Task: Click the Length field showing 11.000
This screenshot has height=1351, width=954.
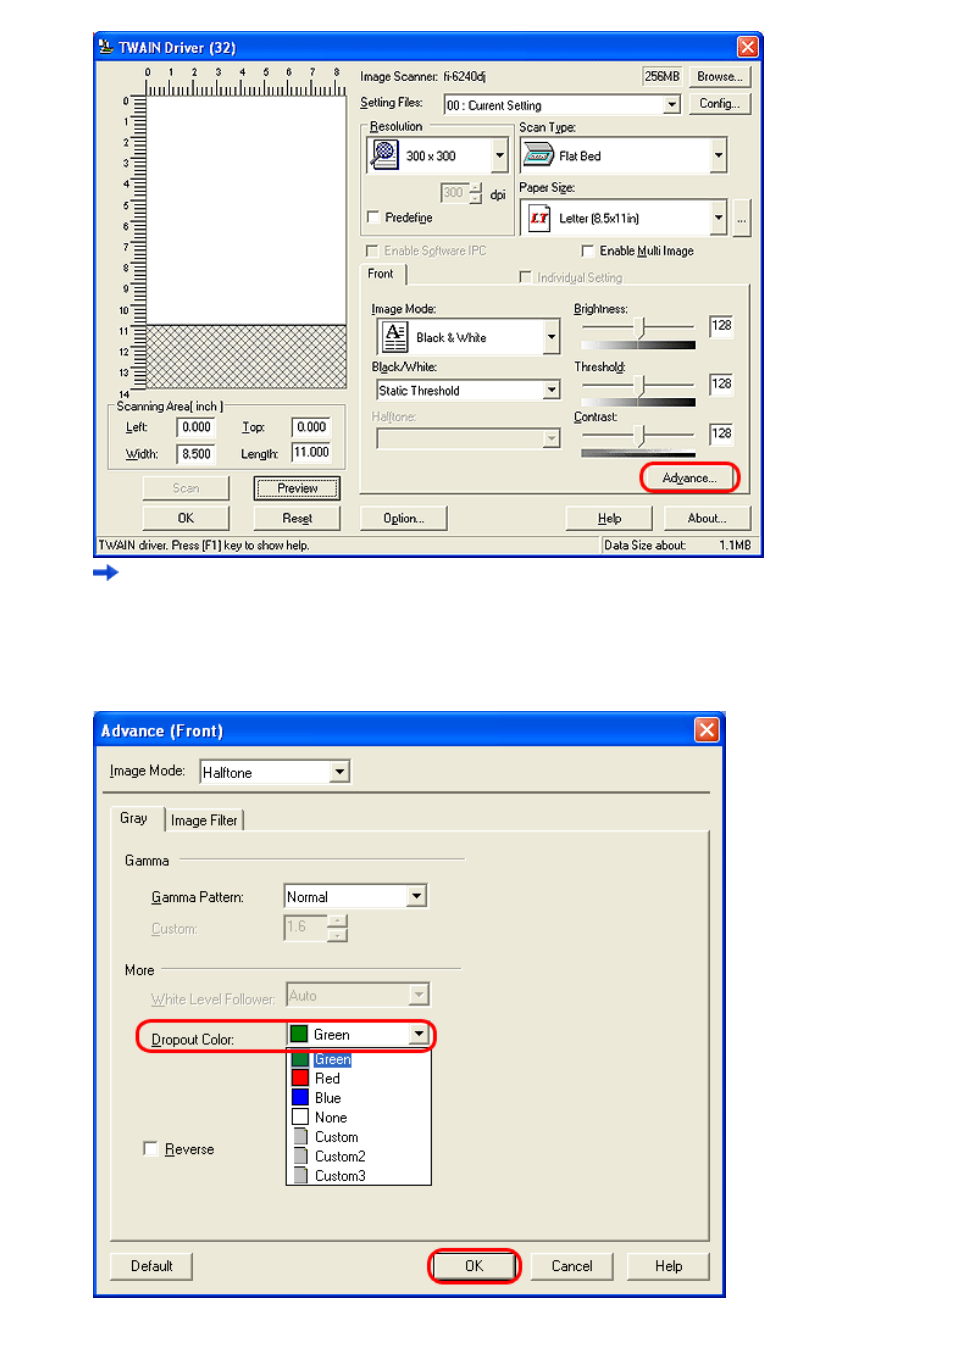Action: tap(311, 453)
